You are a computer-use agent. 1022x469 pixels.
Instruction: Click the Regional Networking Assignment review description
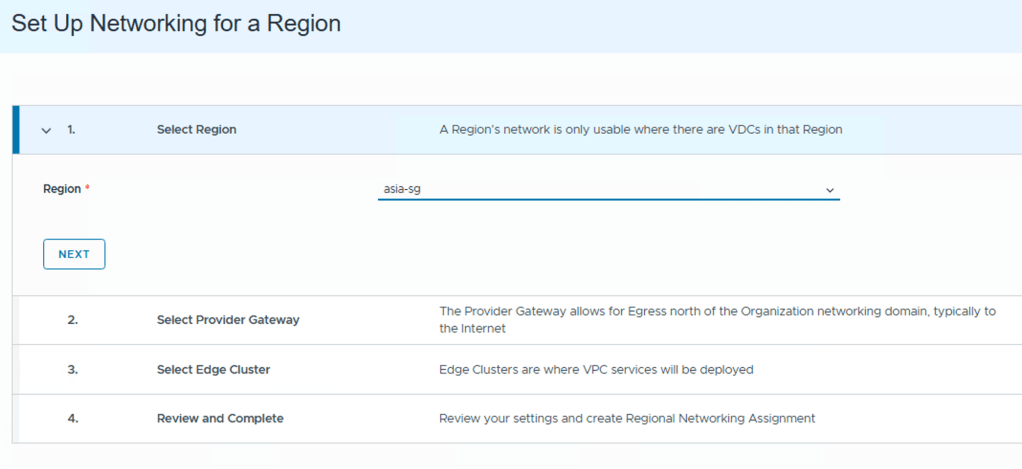coord(627,418)
